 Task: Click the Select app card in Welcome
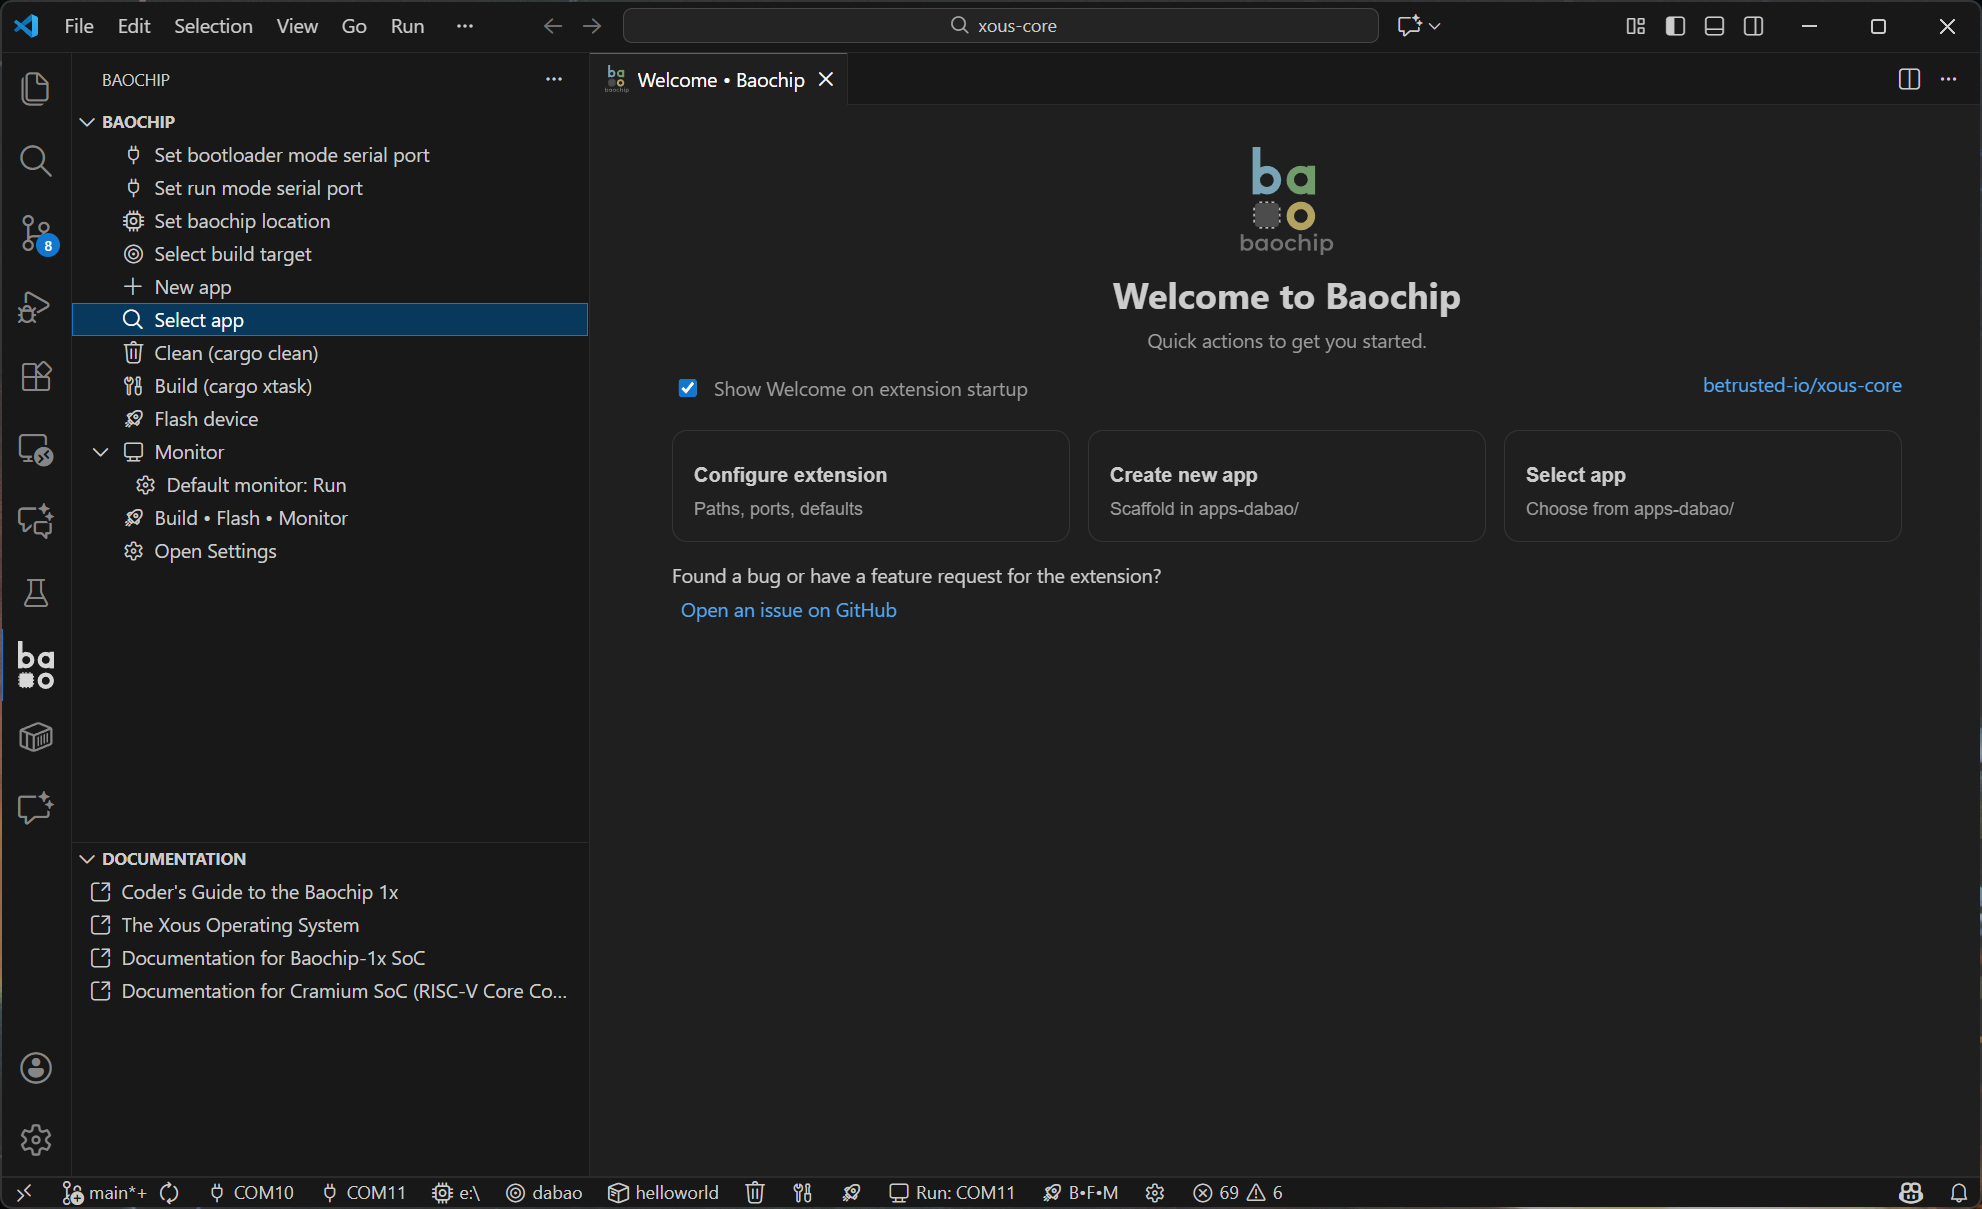tap(1702, 486)
